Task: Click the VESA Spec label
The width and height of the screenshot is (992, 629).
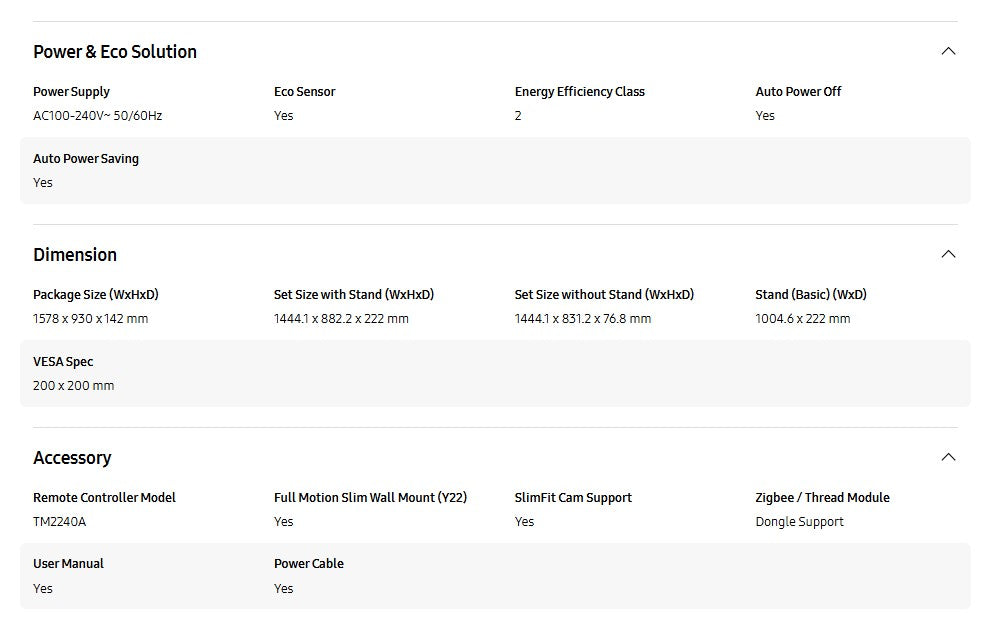Action: coord(63,362)
